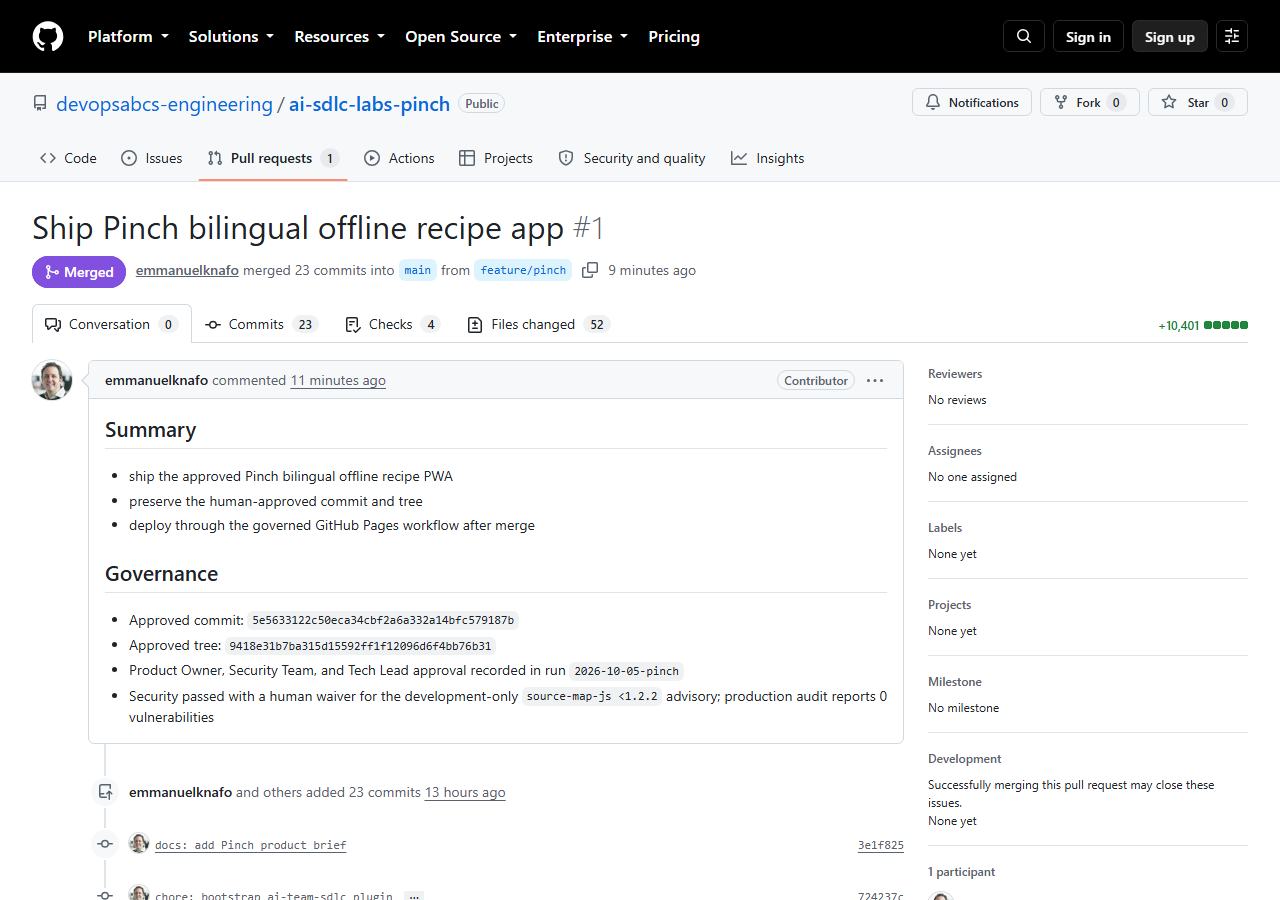This screenshot has height=900, width=1280.
Task: Expand the Open Source dropdown menu
Action: (x=461, y=36)
